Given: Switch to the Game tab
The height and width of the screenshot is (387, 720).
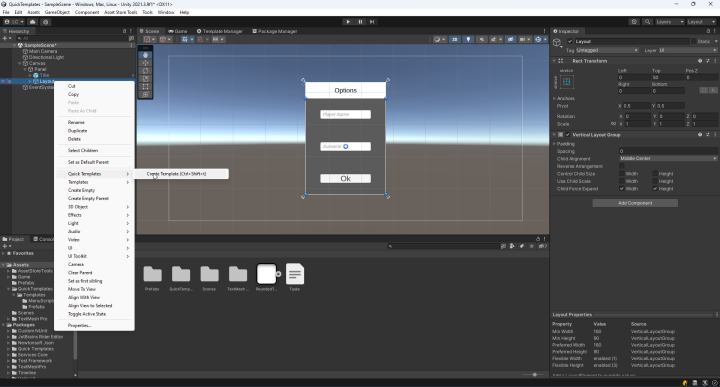Looking at the screenshot, I should coord(178,31).
